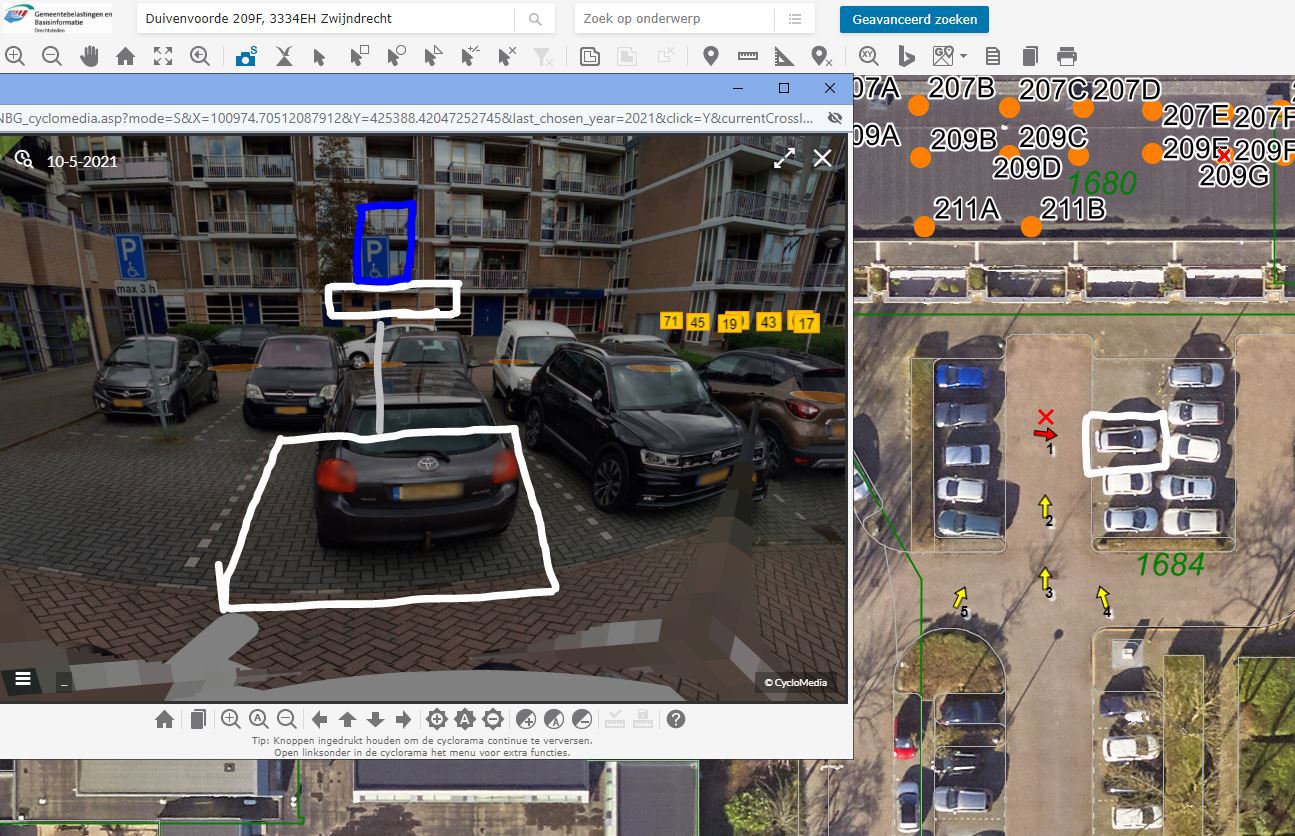Click the address search magnifier button
The width and height of the screenshot is (1295, 836).
[x=535, y=19]
